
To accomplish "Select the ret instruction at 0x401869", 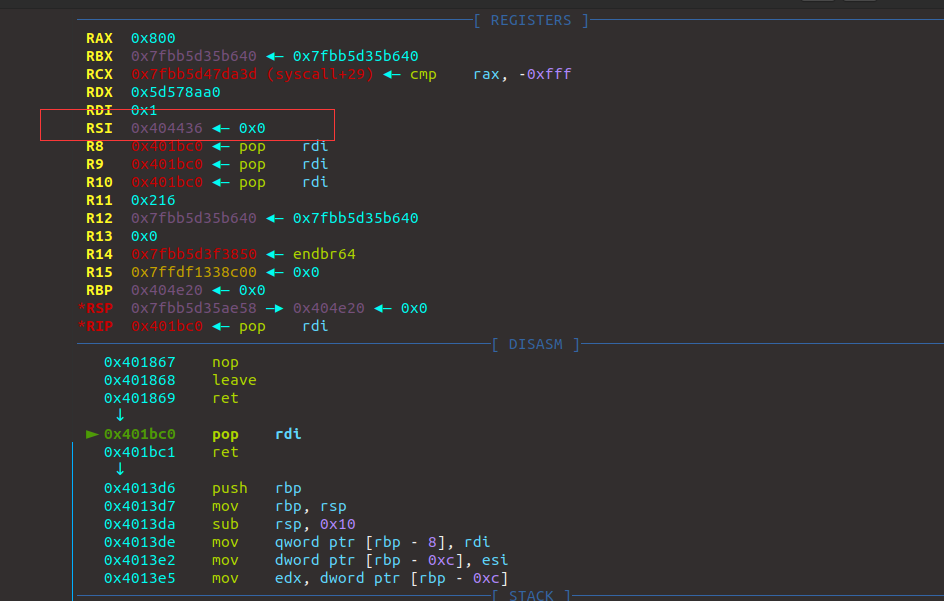I will [225, 399].
